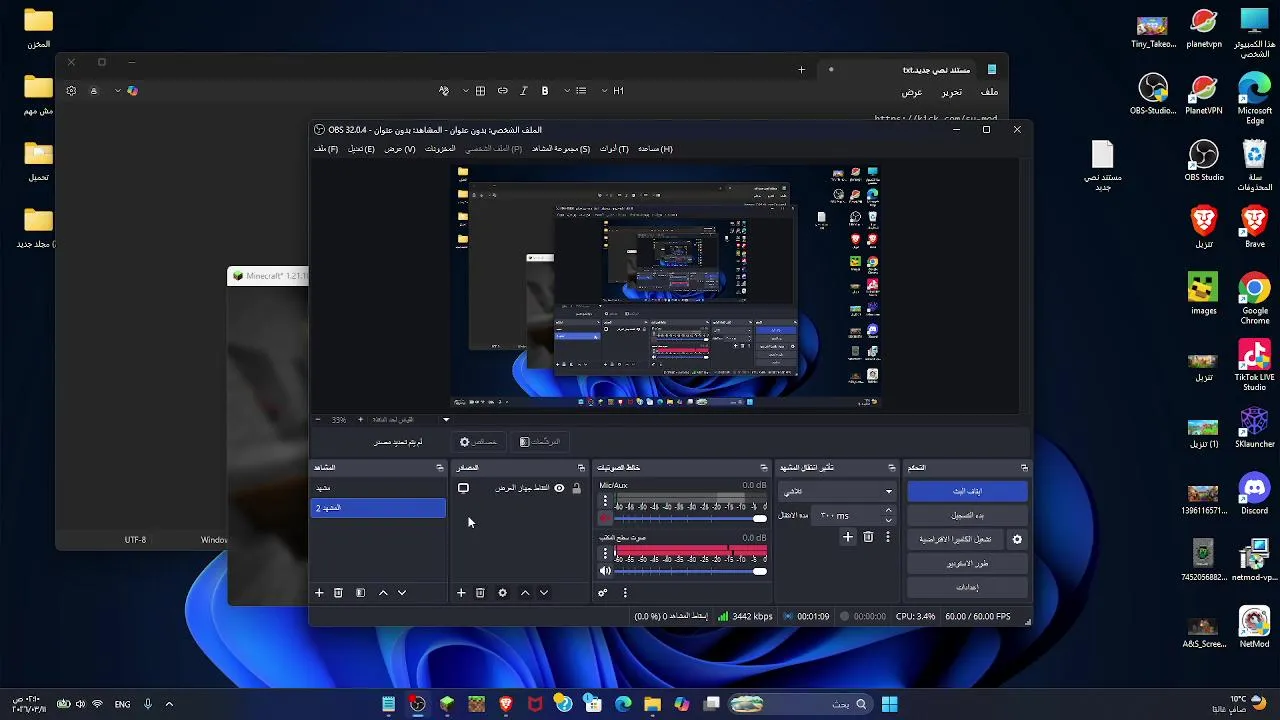Add a new scene with the plus icon
The width and height of the screenshot is (1280, 720).
(319, 593)
